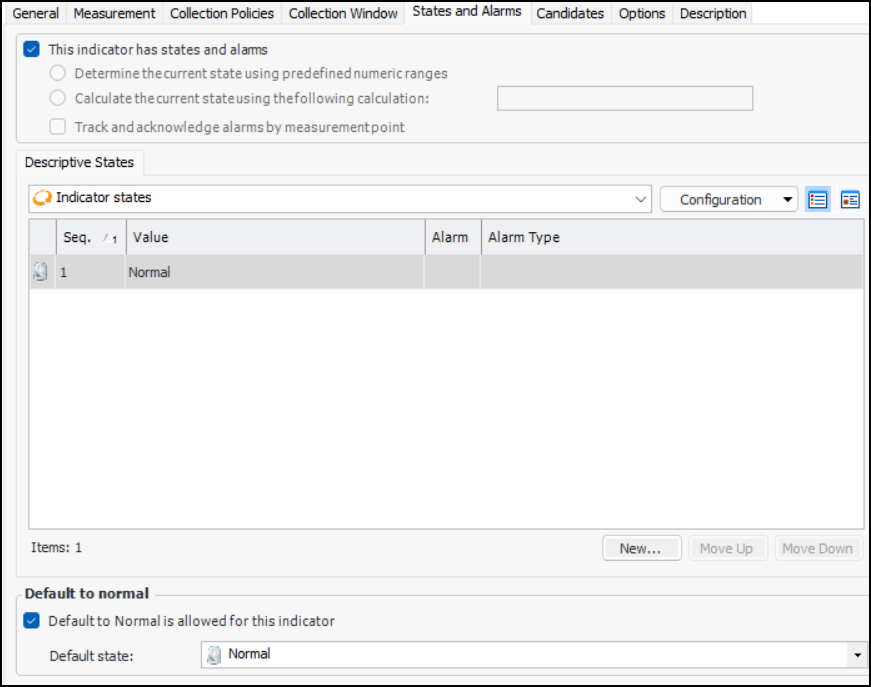Image resolution: width=871 pixels, height=687 pixels.
Task: Switch to list view icon
Action: point(818,200)
